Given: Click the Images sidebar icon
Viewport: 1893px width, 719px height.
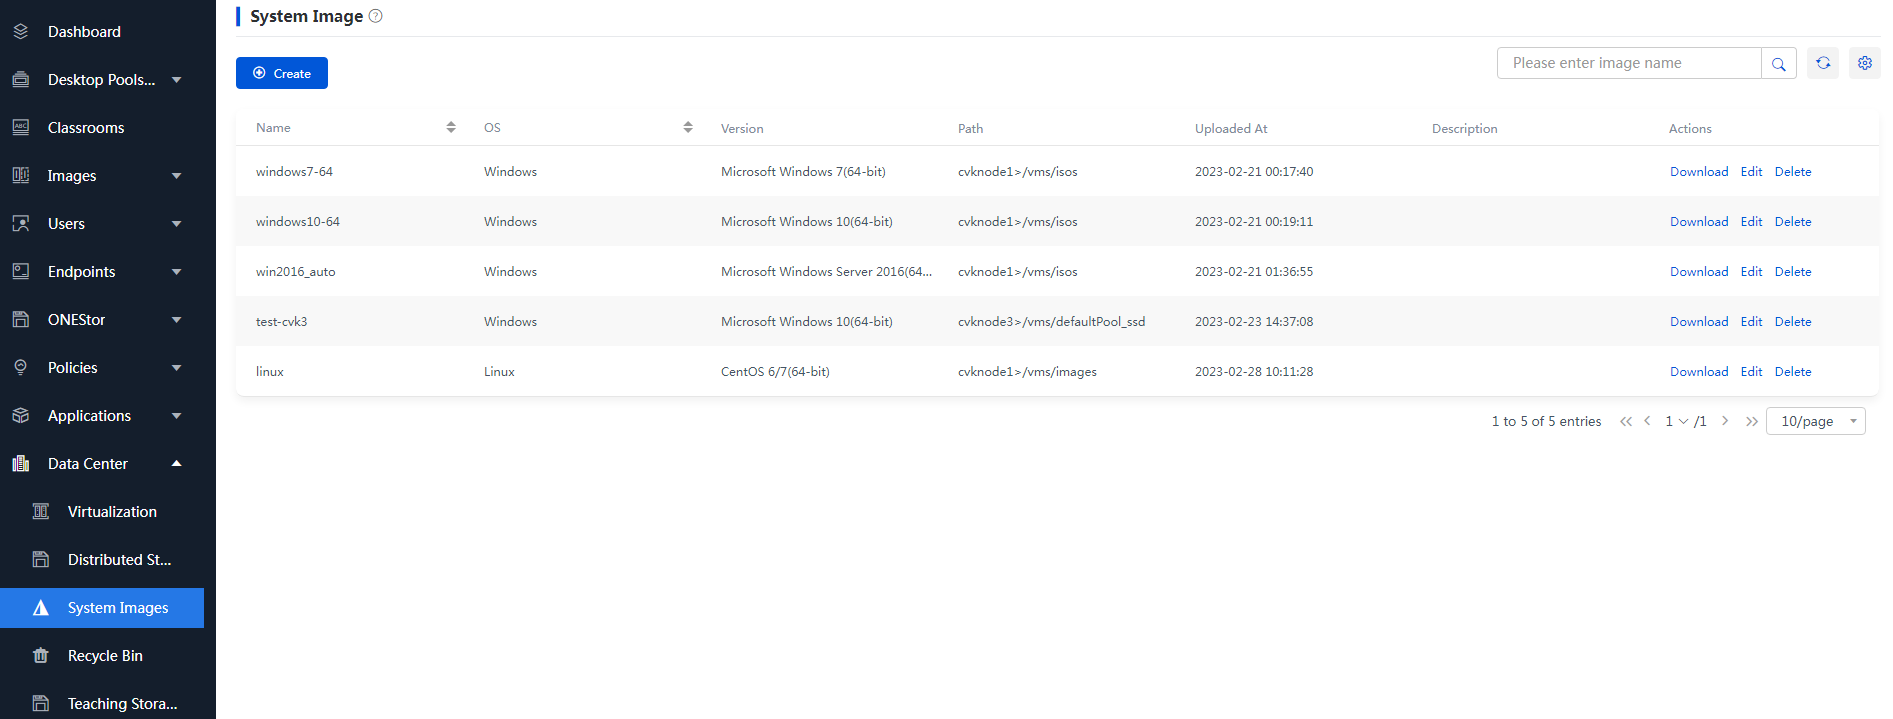Looking at the screenshot, I should (20, 176).
